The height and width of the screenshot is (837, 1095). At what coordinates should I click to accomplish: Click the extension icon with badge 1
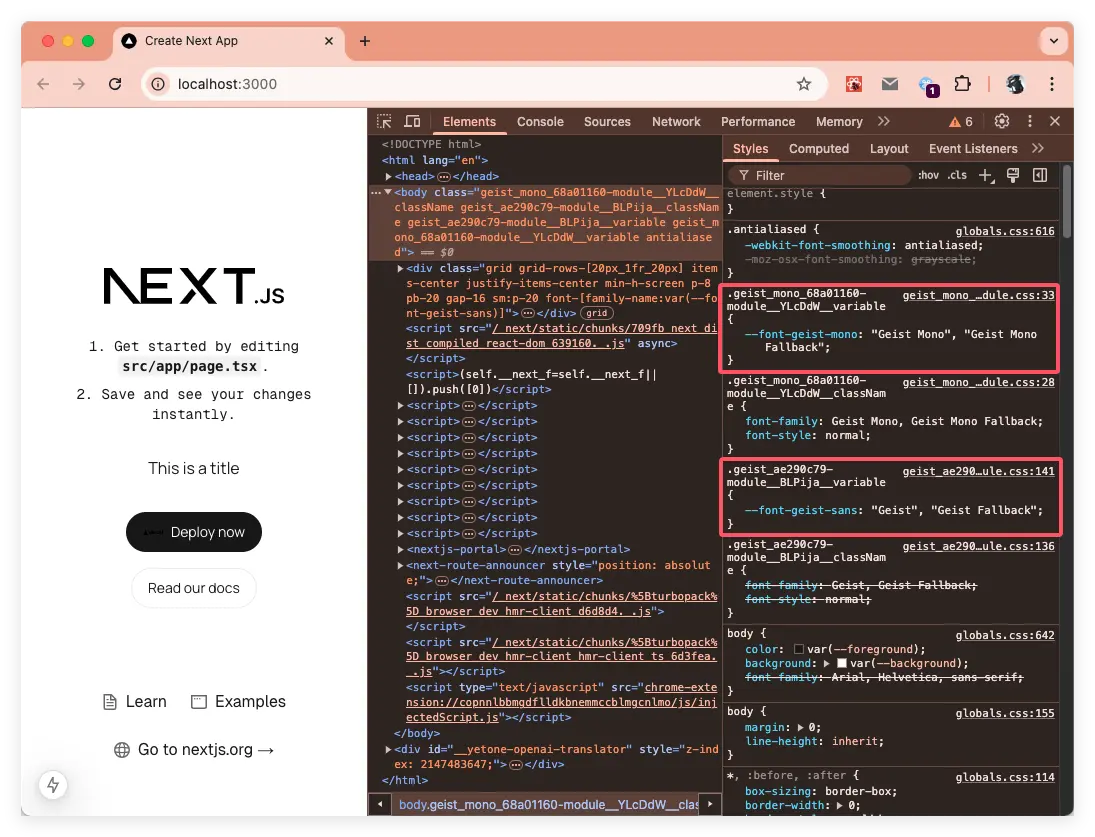(928, 85)
